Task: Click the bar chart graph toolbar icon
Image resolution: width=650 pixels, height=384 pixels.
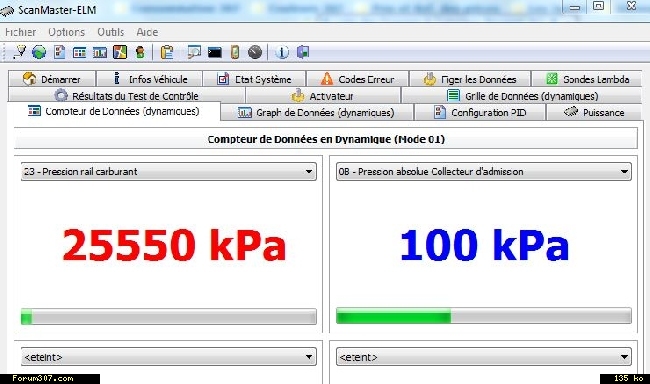Action: pyautogui.click(x=99, y=52)
